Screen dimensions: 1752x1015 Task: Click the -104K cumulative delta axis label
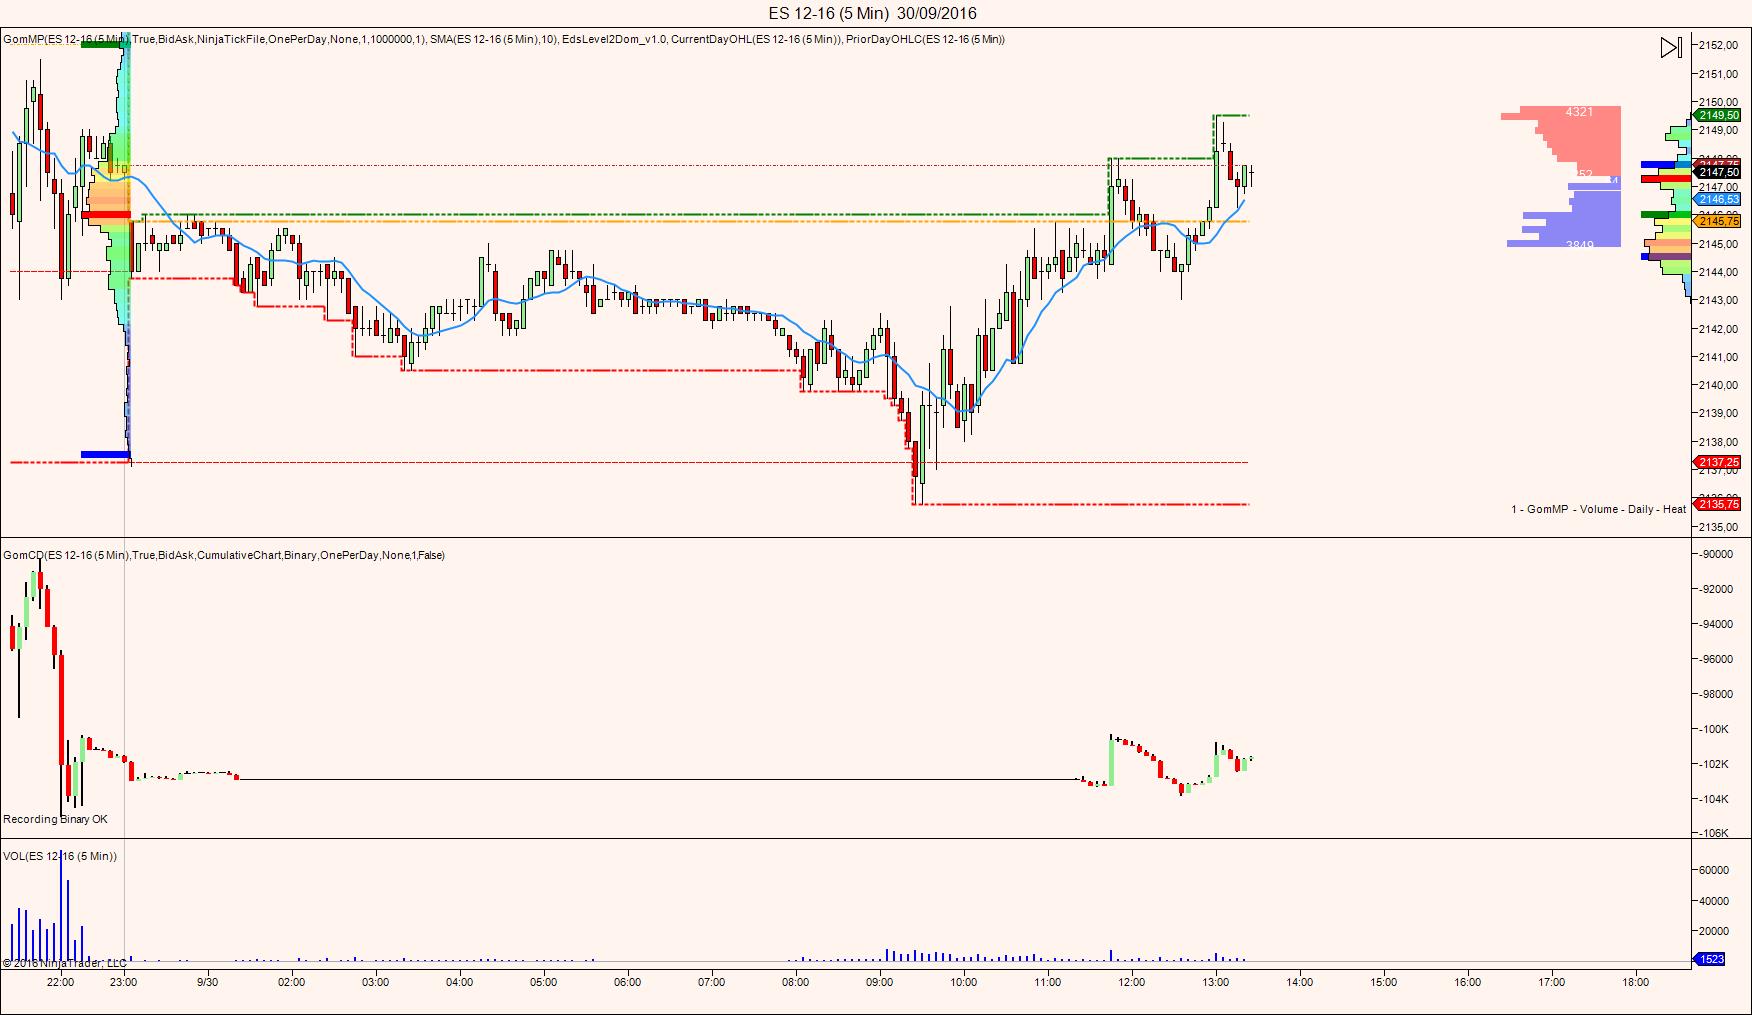point(1715,799)
